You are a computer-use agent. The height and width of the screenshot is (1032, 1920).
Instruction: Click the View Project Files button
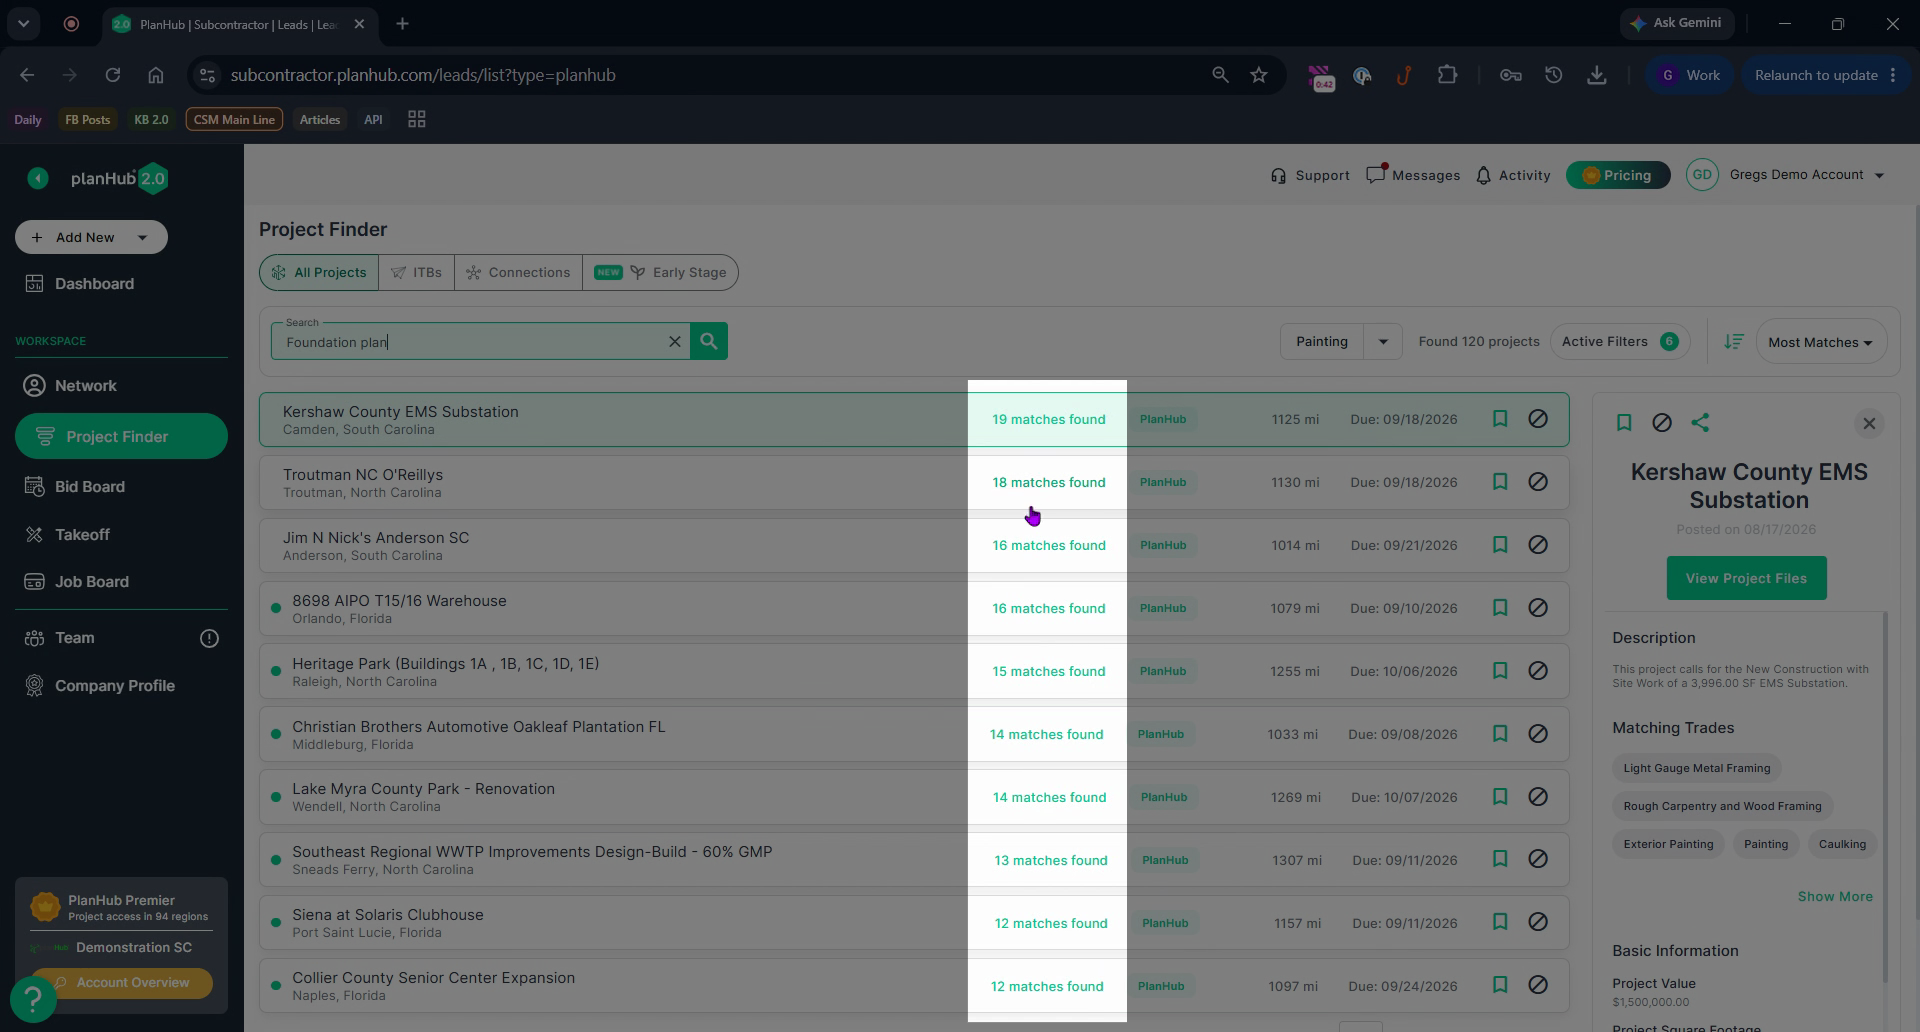1746,578
